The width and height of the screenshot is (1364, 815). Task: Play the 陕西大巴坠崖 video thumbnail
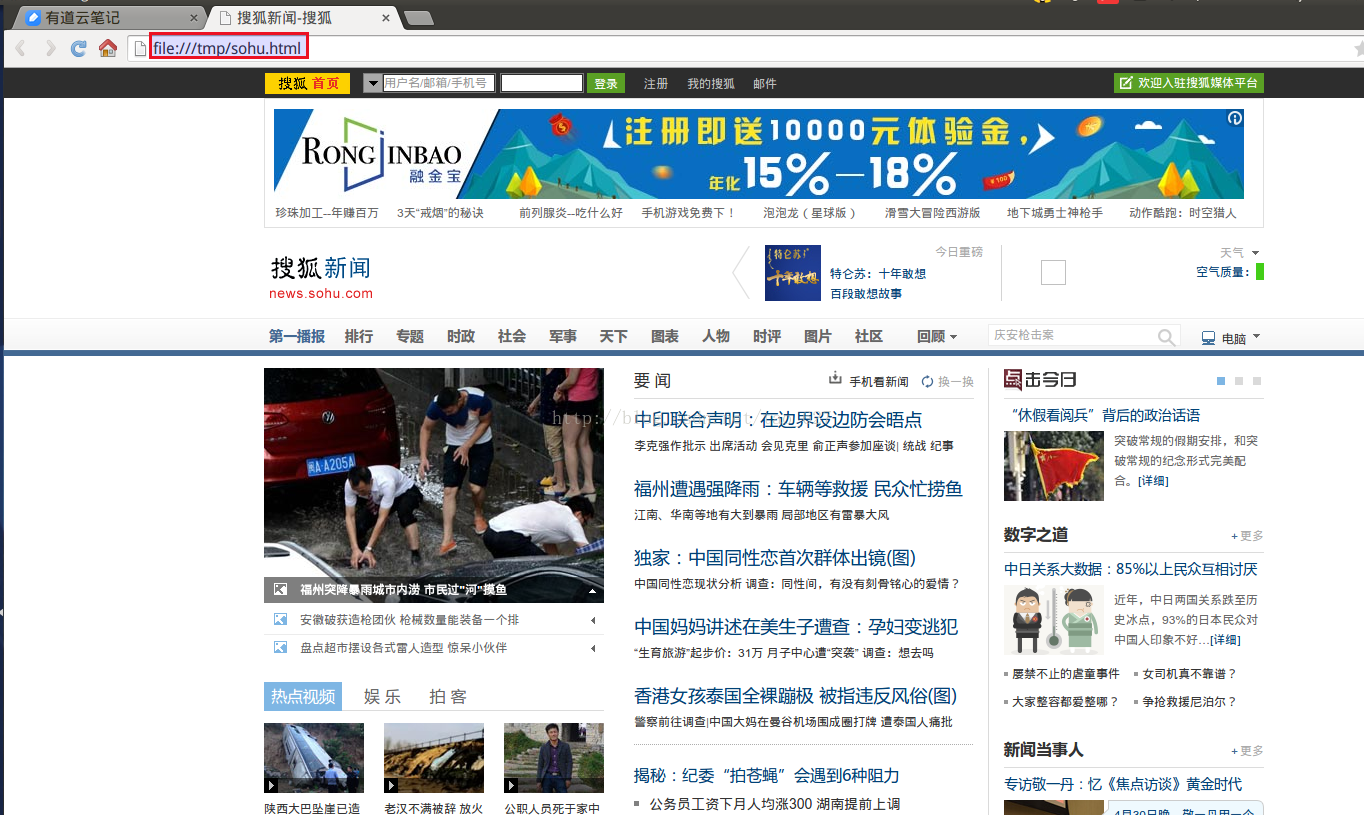(314, 758)
